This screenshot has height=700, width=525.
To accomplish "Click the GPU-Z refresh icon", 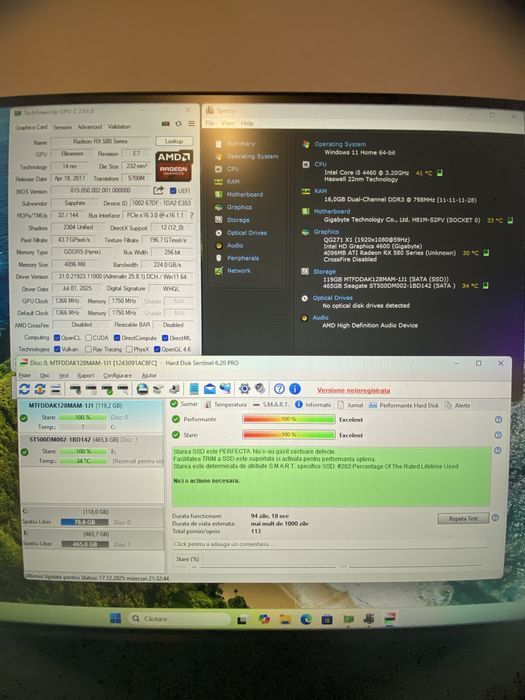I will (179, 124).
